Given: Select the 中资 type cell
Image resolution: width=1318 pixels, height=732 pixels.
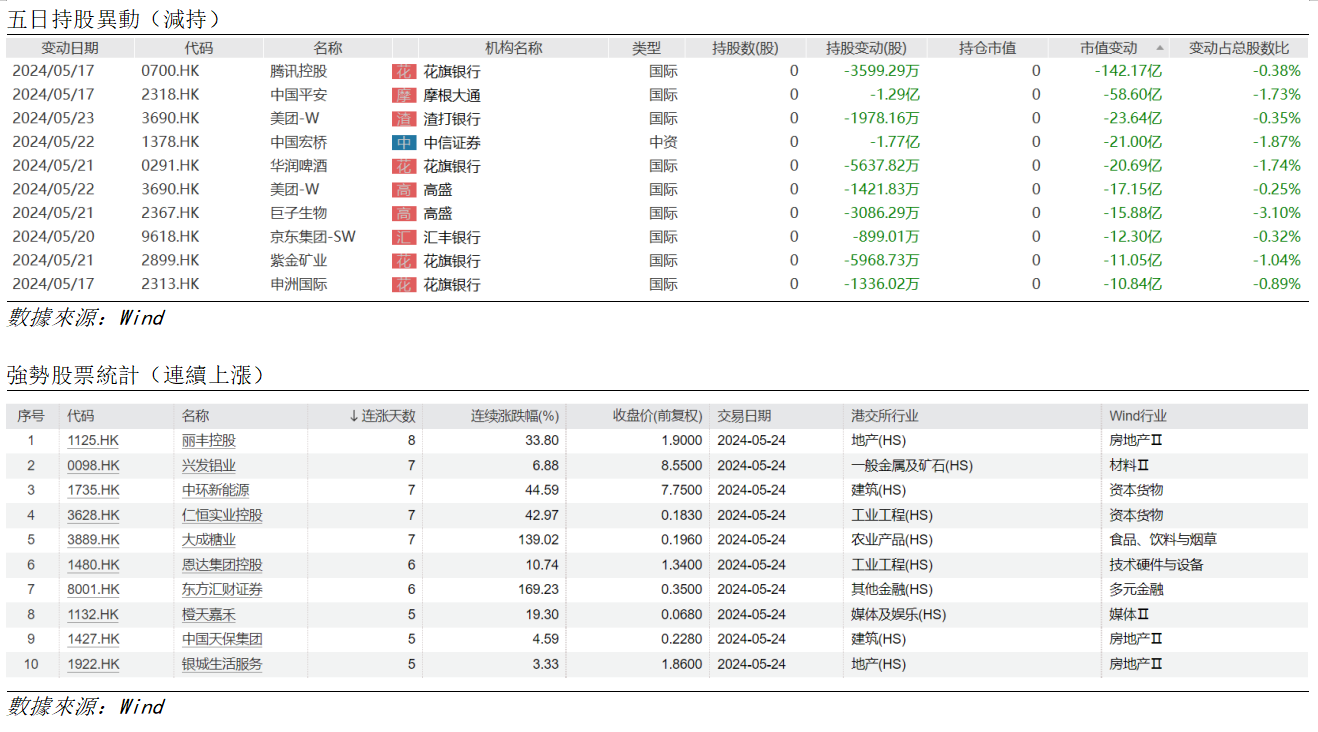Looking at the screenshot, I should click(663, 142).
